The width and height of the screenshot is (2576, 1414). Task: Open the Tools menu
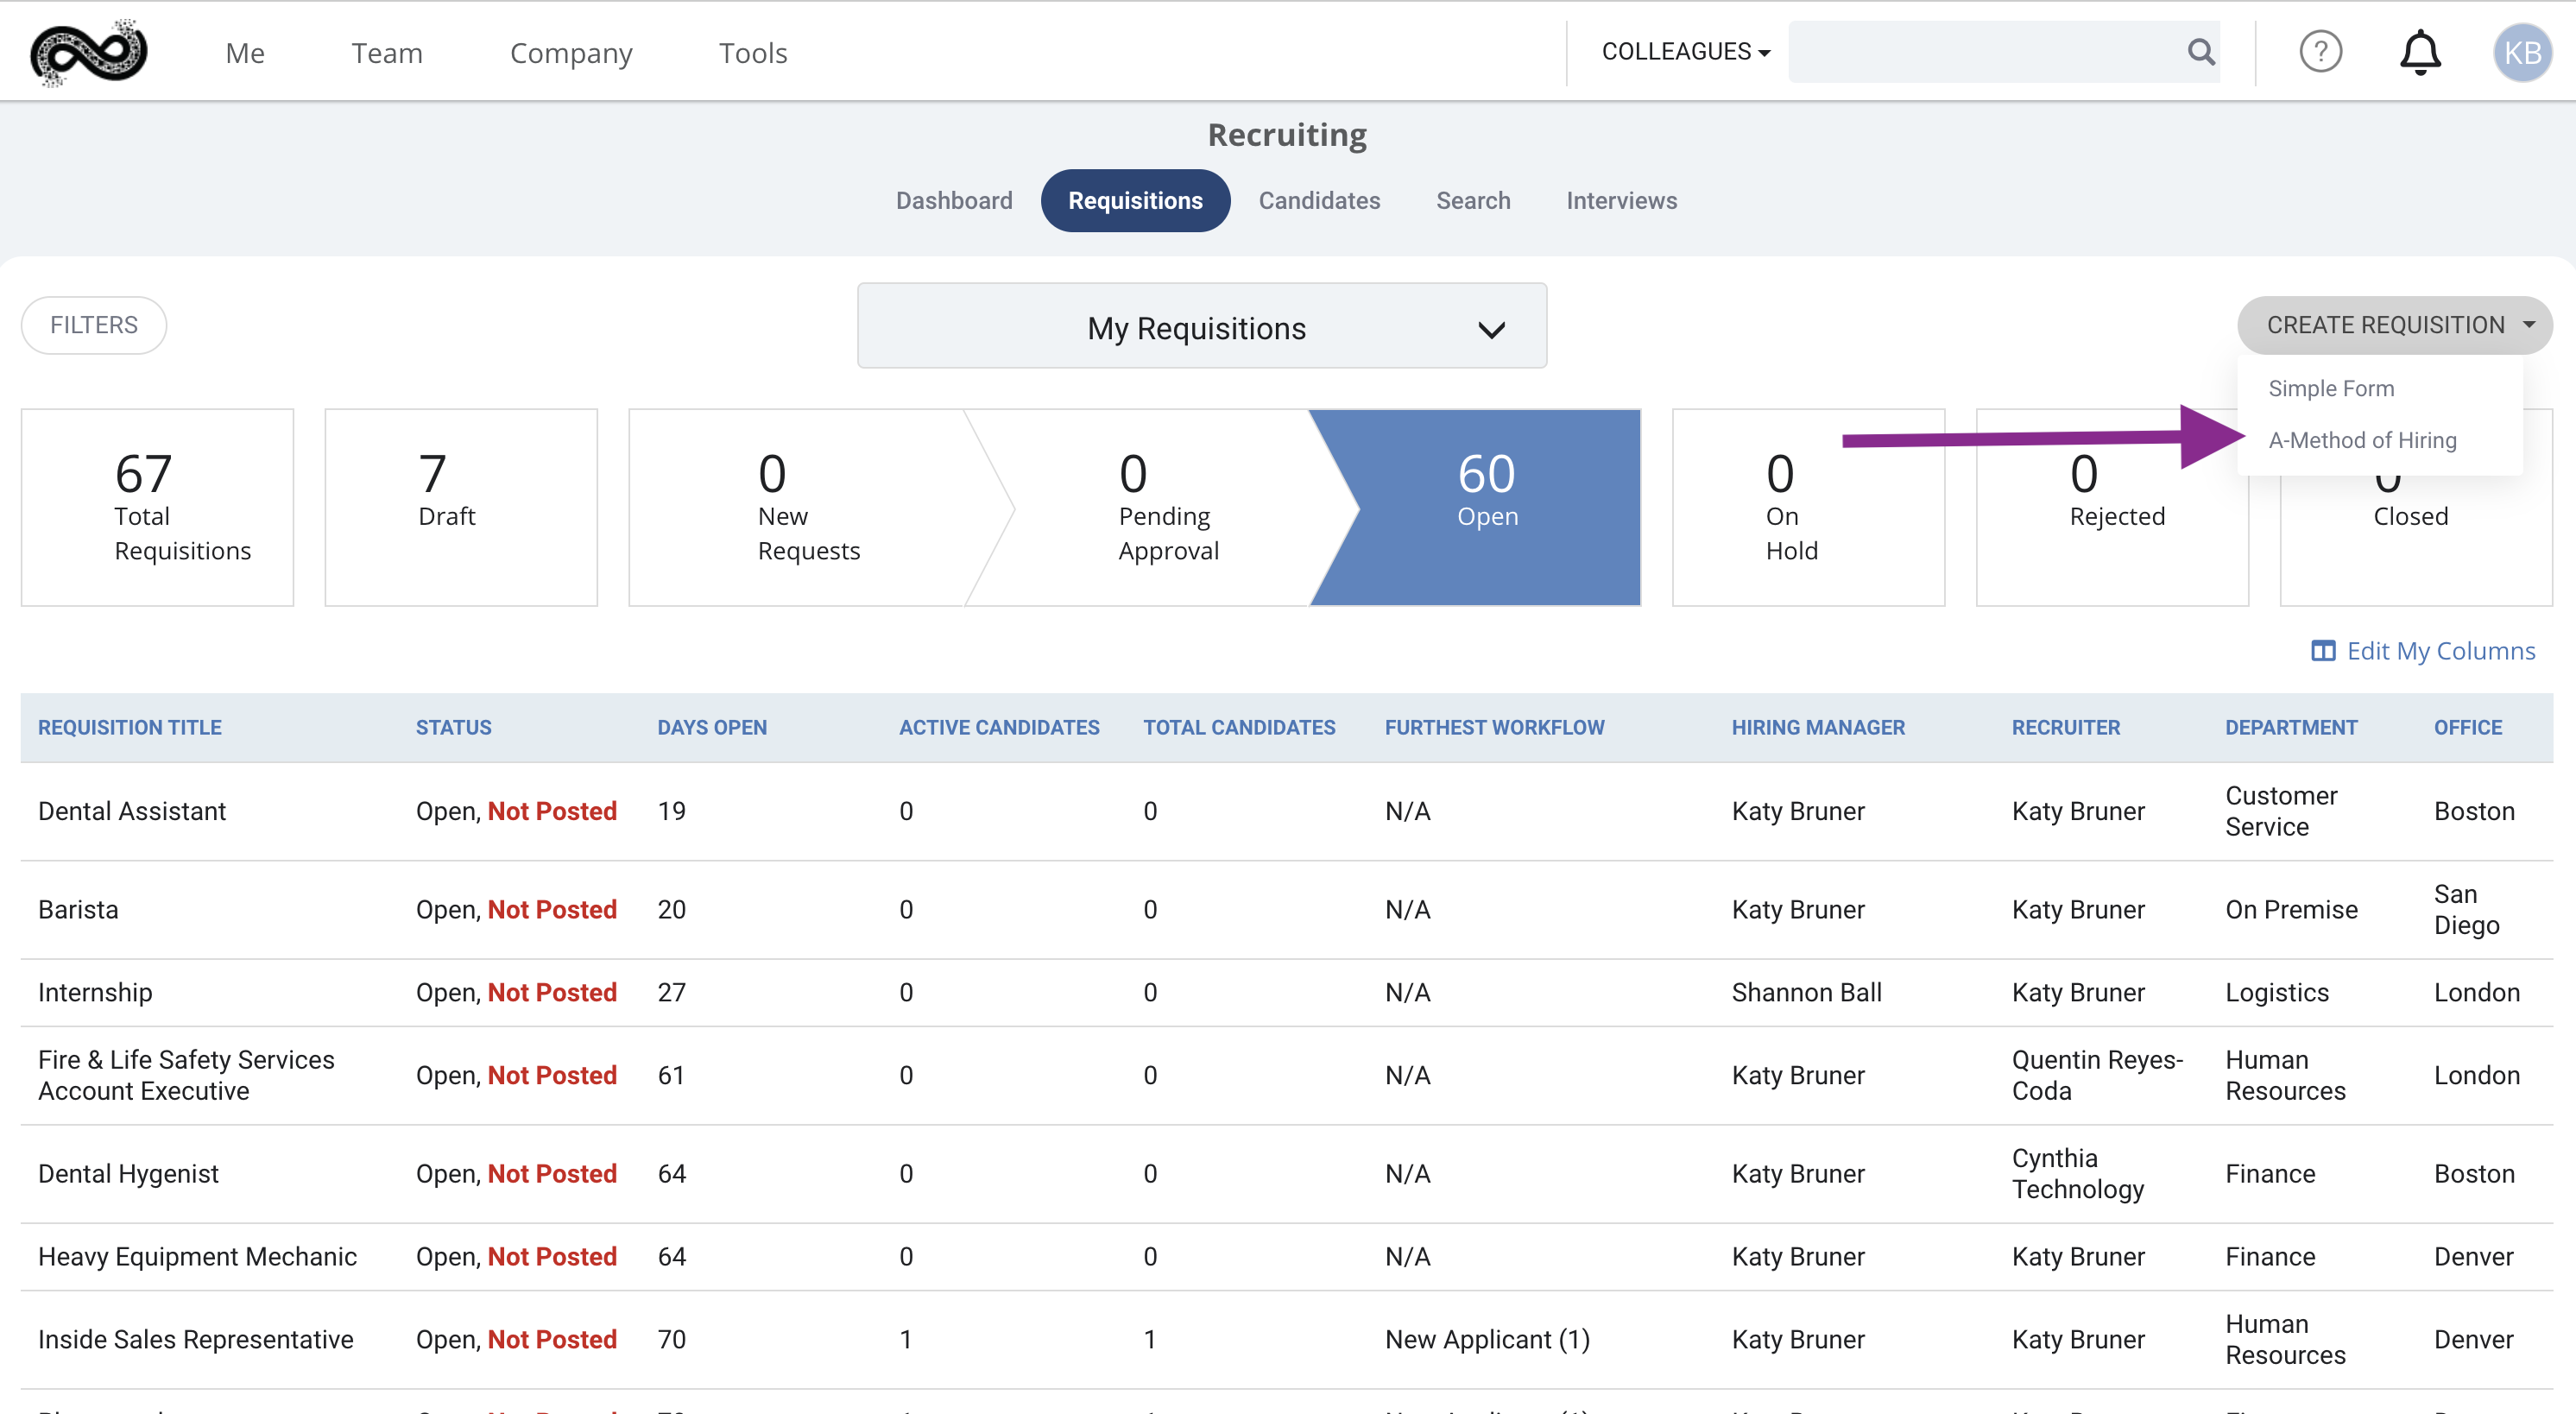pos(753,53)
